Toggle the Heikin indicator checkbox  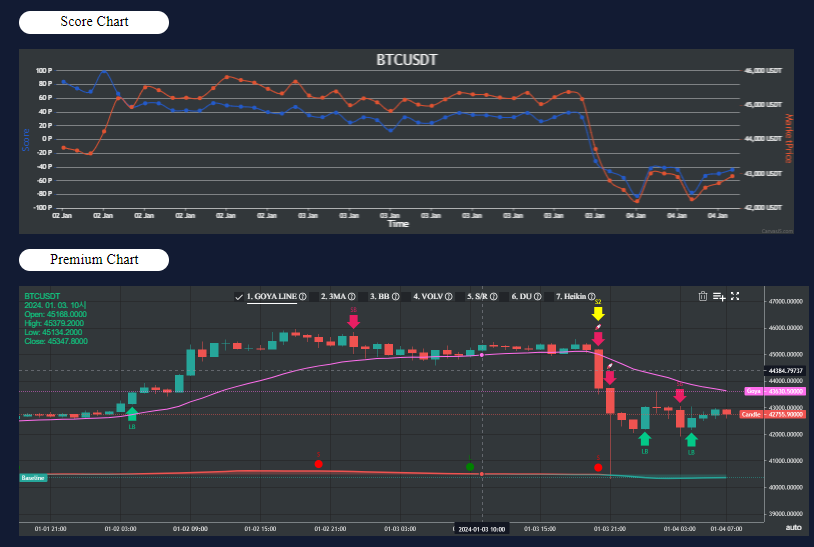click(547, 296)
